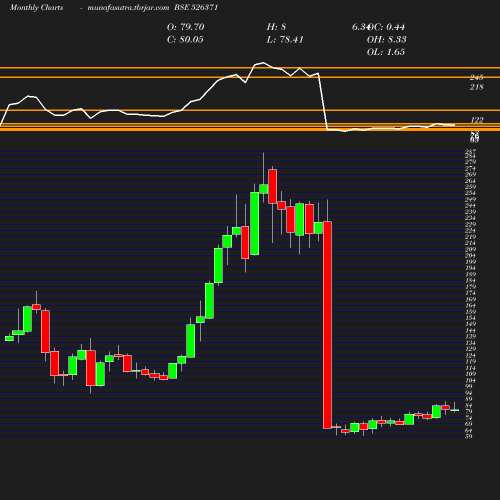Click the '245' label beside line chart
The image size is (500, 500).
click(x=476, y=77)
